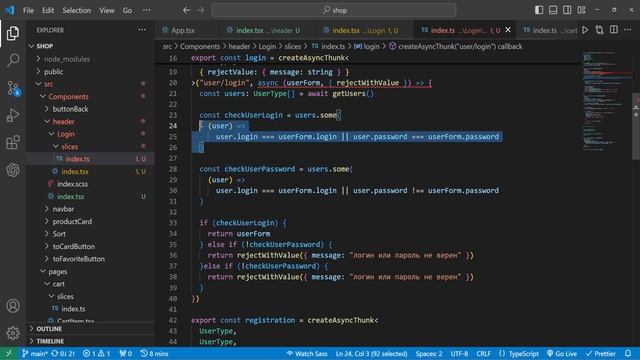Screen dimensions: 640x360
Task: Open Source Control view in activity bar
Action: pos(13,88)
